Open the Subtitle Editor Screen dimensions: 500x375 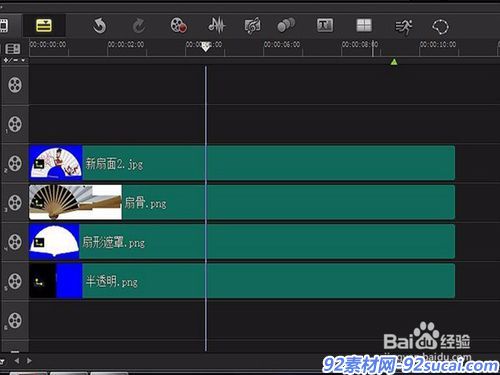tap(325, 25)
